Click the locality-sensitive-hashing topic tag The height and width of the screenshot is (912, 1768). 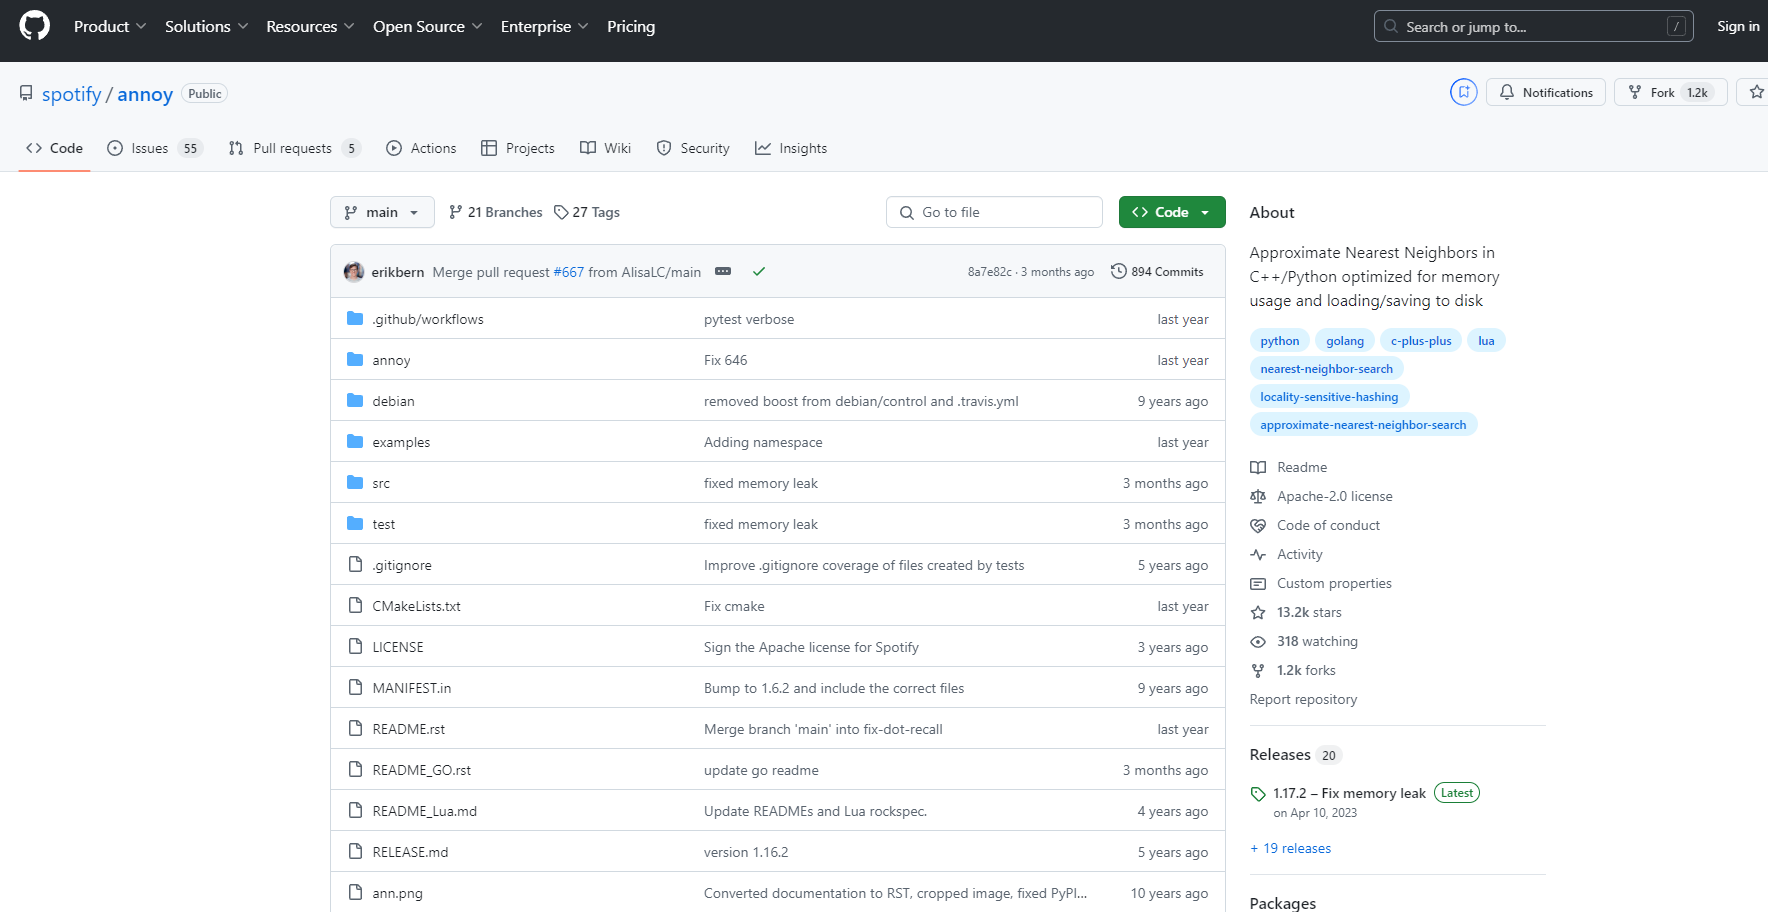1329,397
